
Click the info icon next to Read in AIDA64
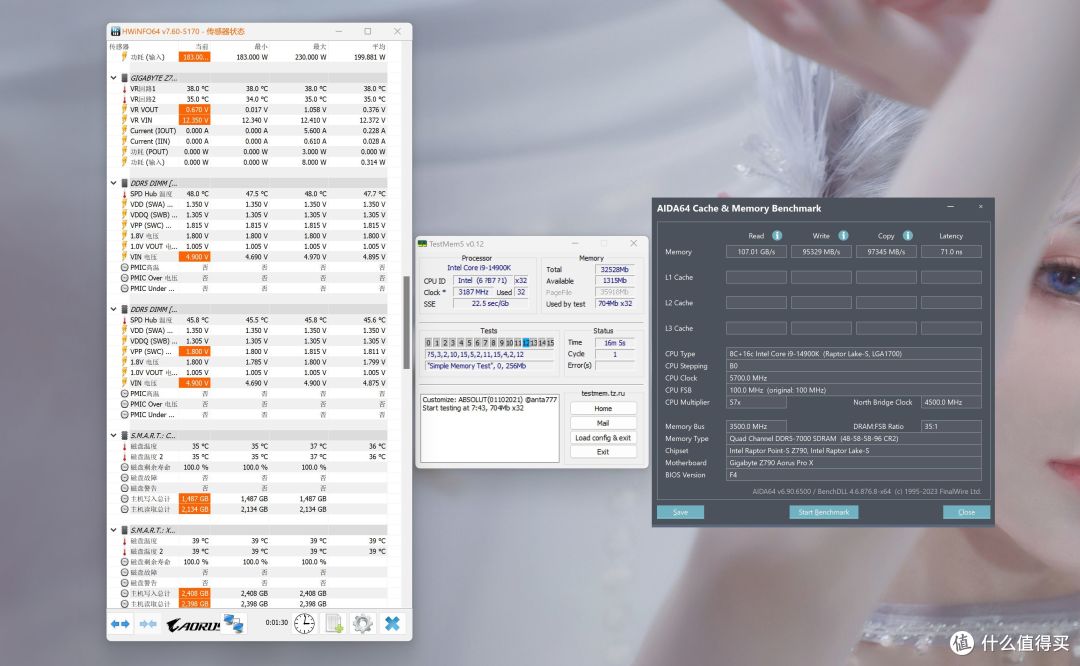(x=777, y=236)
